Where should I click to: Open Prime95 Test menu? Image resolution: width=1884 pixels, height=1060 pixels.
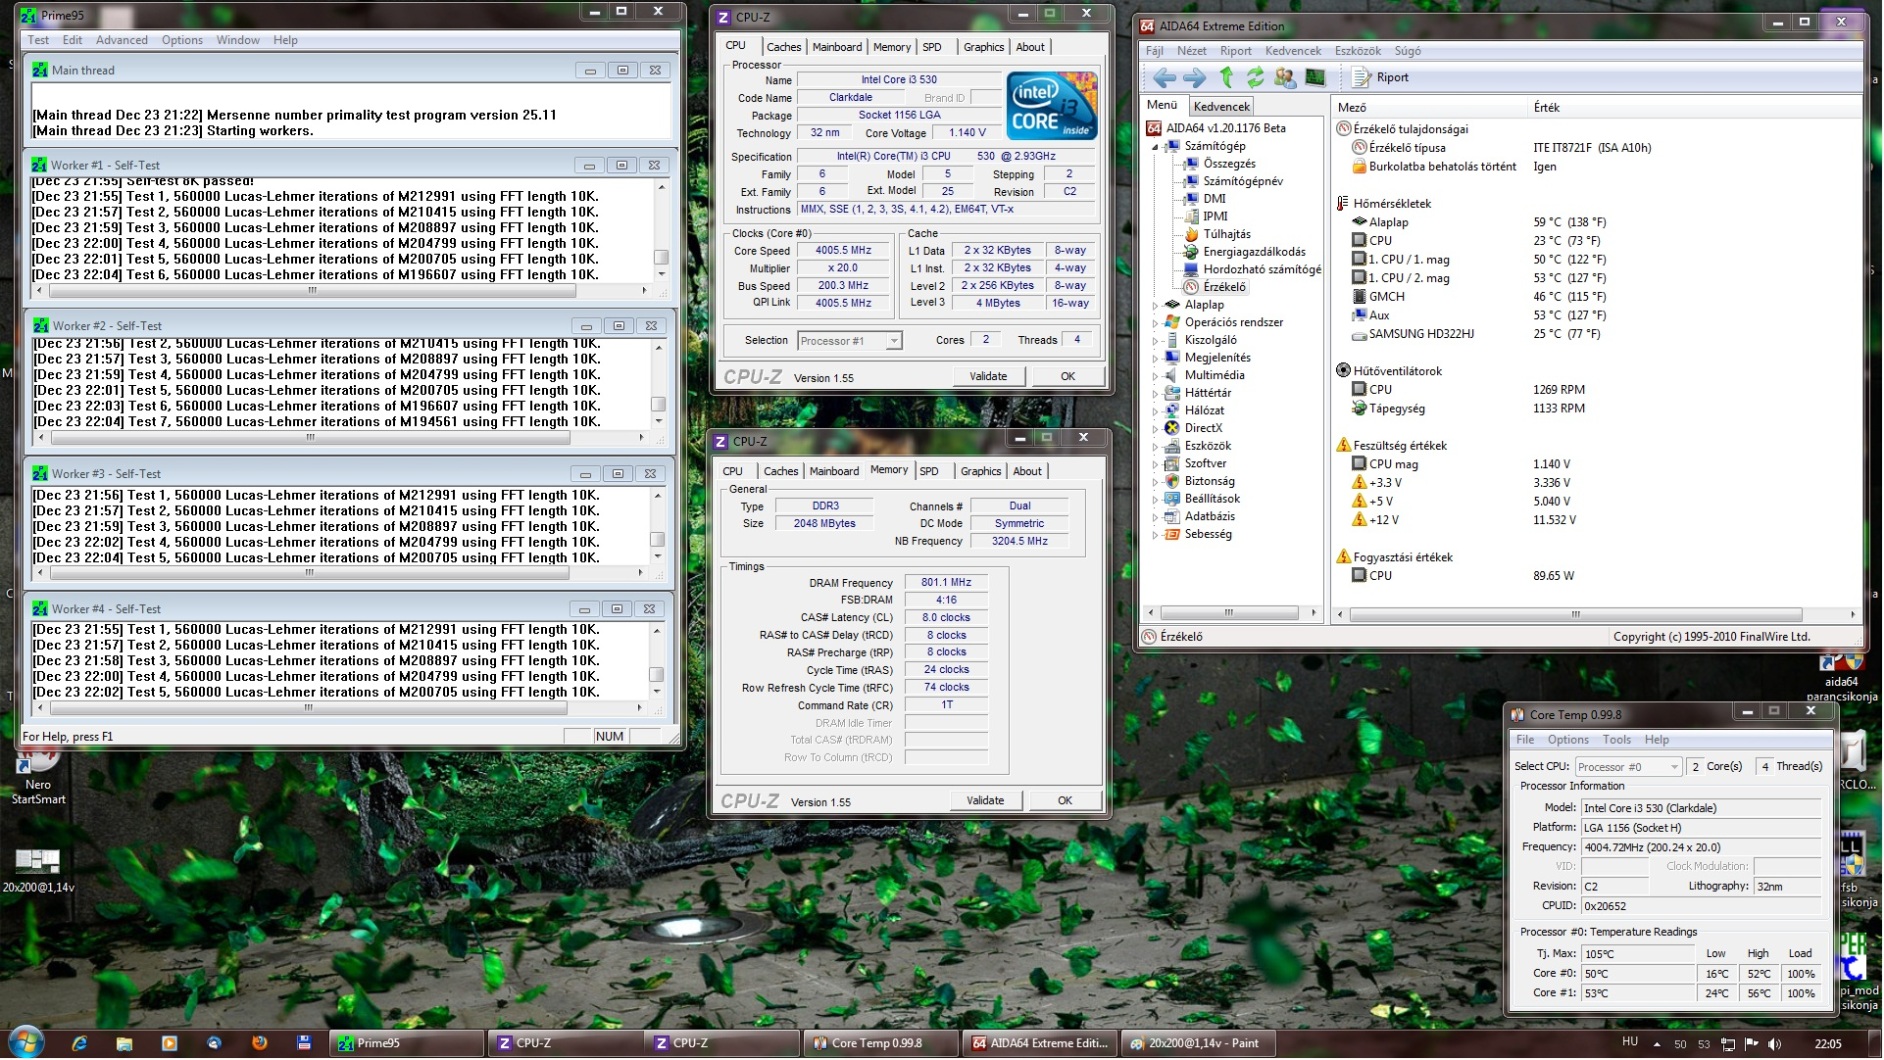38,40
